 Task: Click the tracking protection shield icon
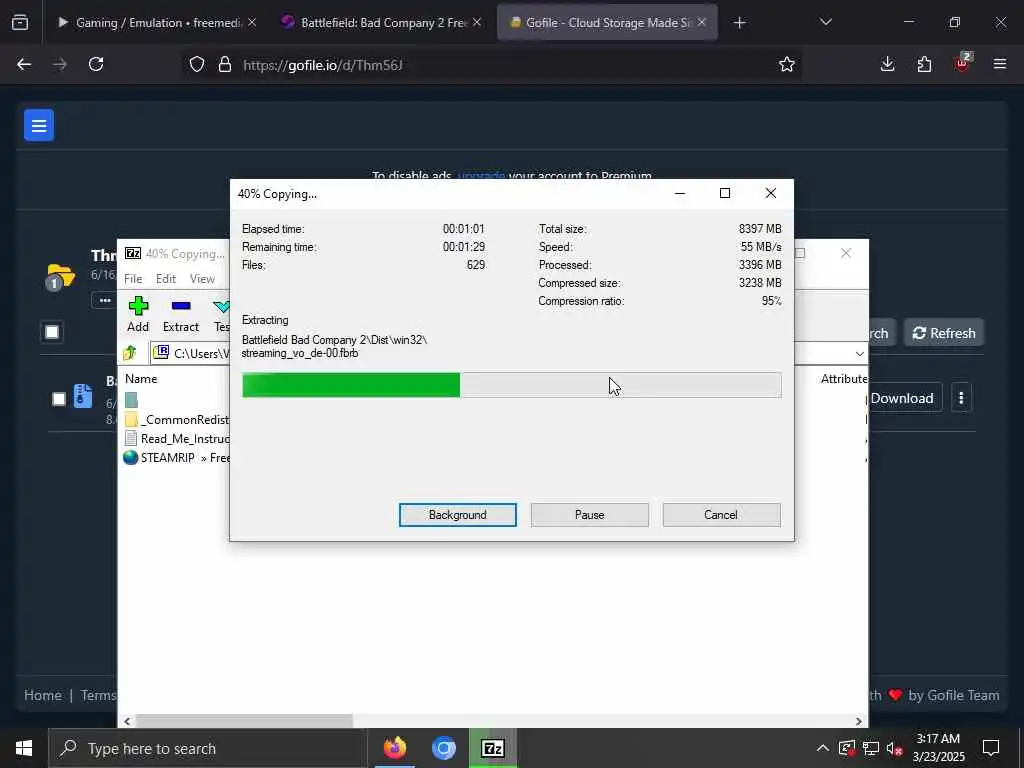197,65
